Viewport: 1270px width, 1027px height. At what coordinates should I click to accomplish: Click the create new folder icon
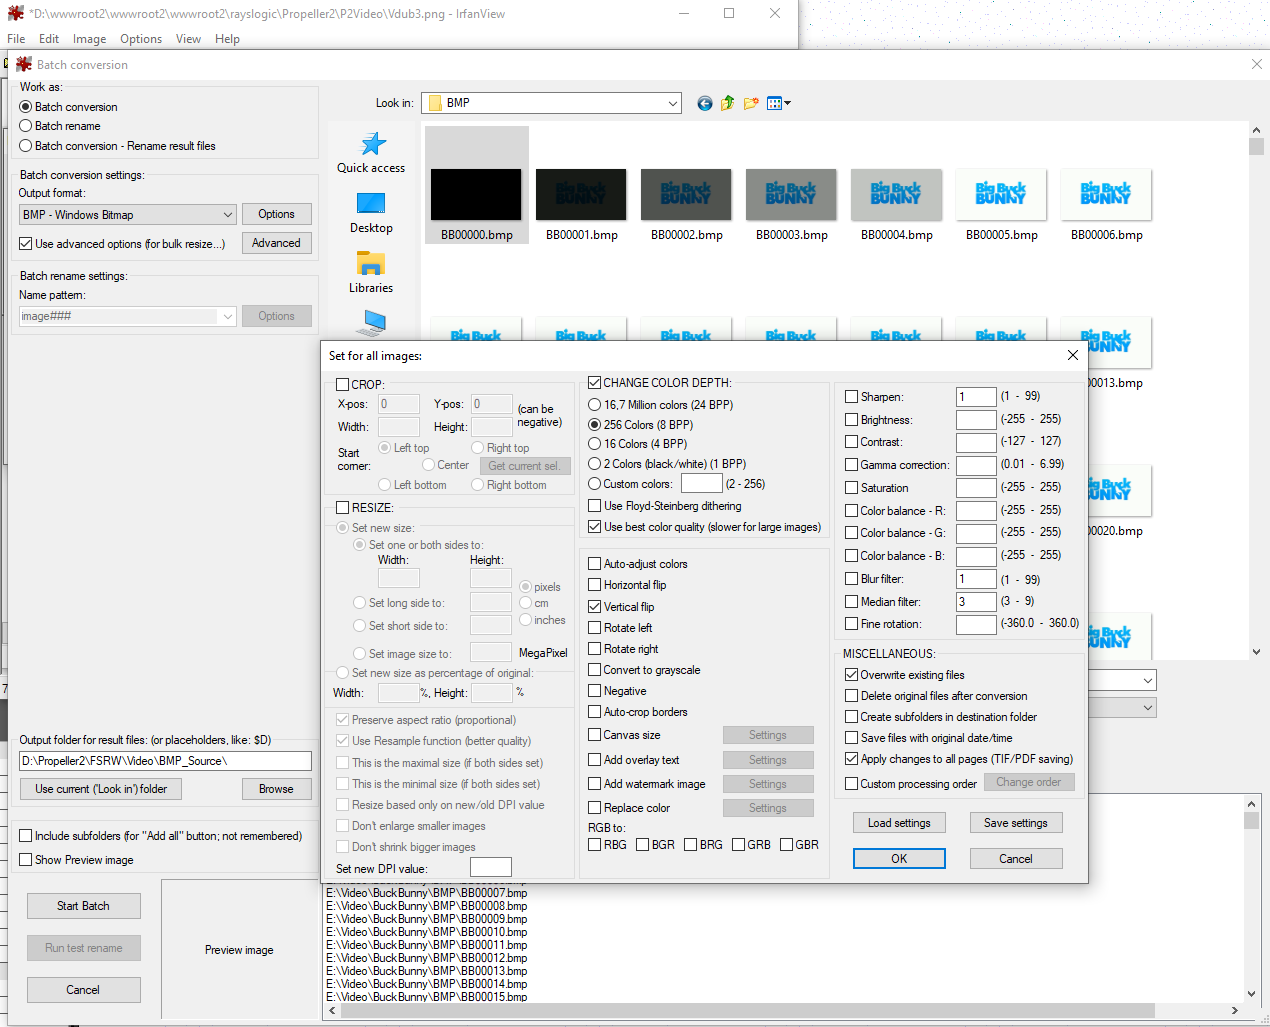(751, 103)
